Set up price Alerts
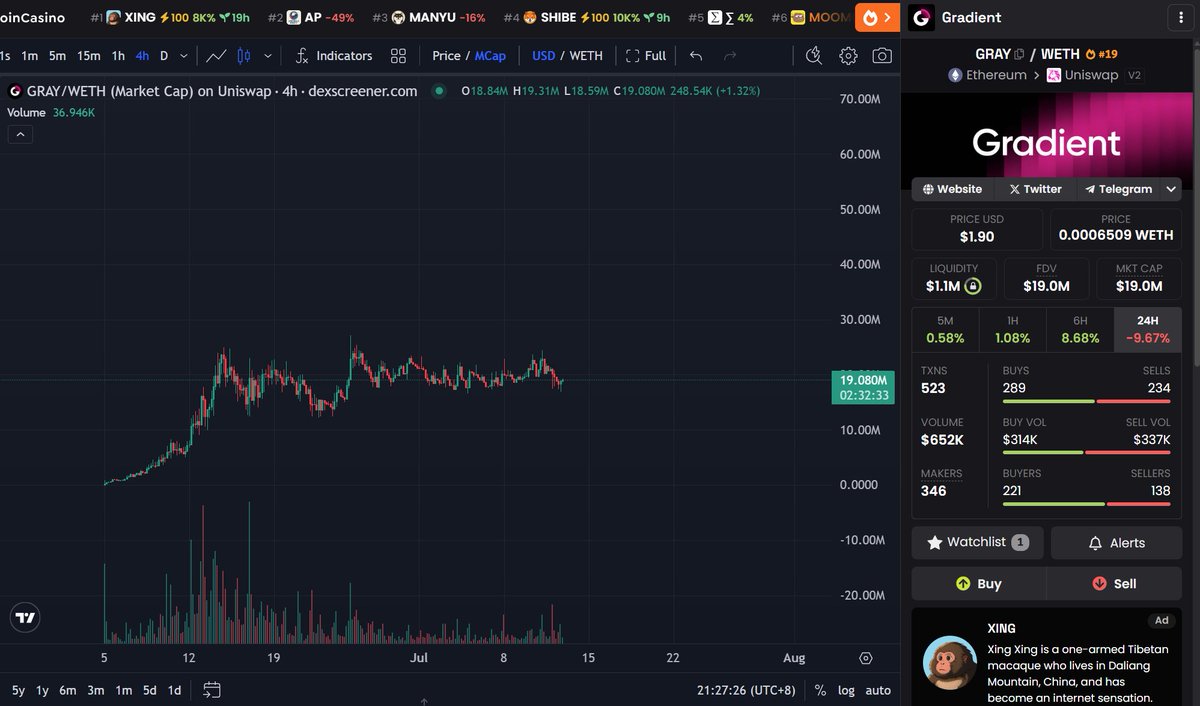Screen dimensions: 1200x706 (x=1116, y=542)
